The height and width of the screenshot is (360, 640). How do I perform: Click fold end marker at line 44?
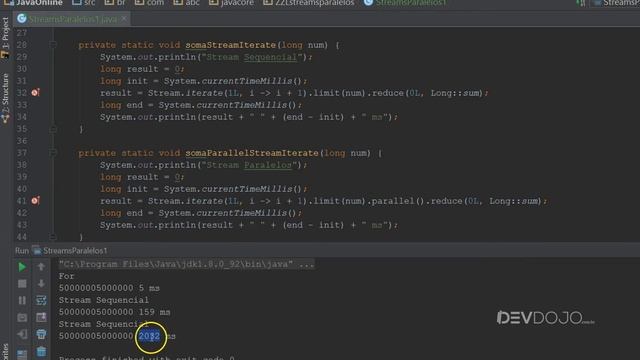click(53, 237)
